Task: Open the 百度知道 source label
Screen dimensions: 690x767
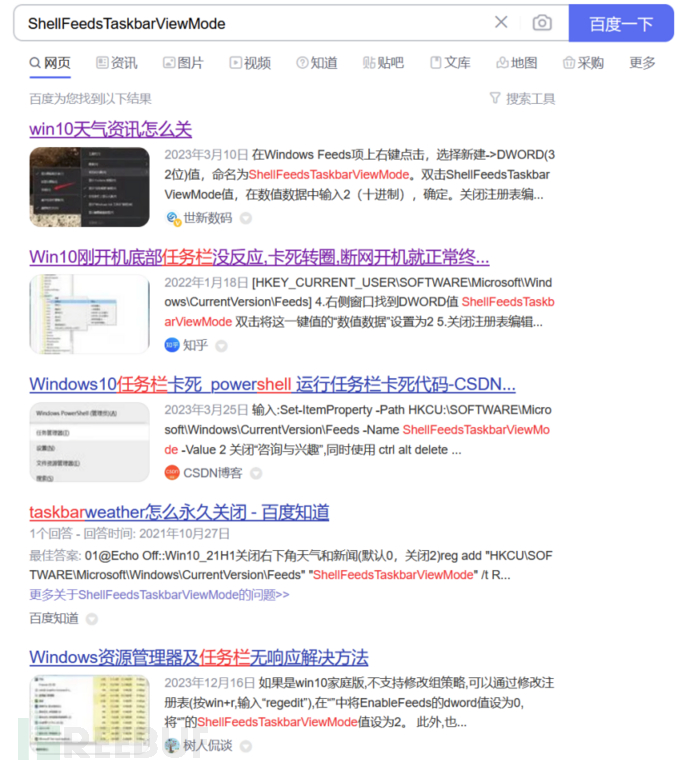Action: click(54, 618)
